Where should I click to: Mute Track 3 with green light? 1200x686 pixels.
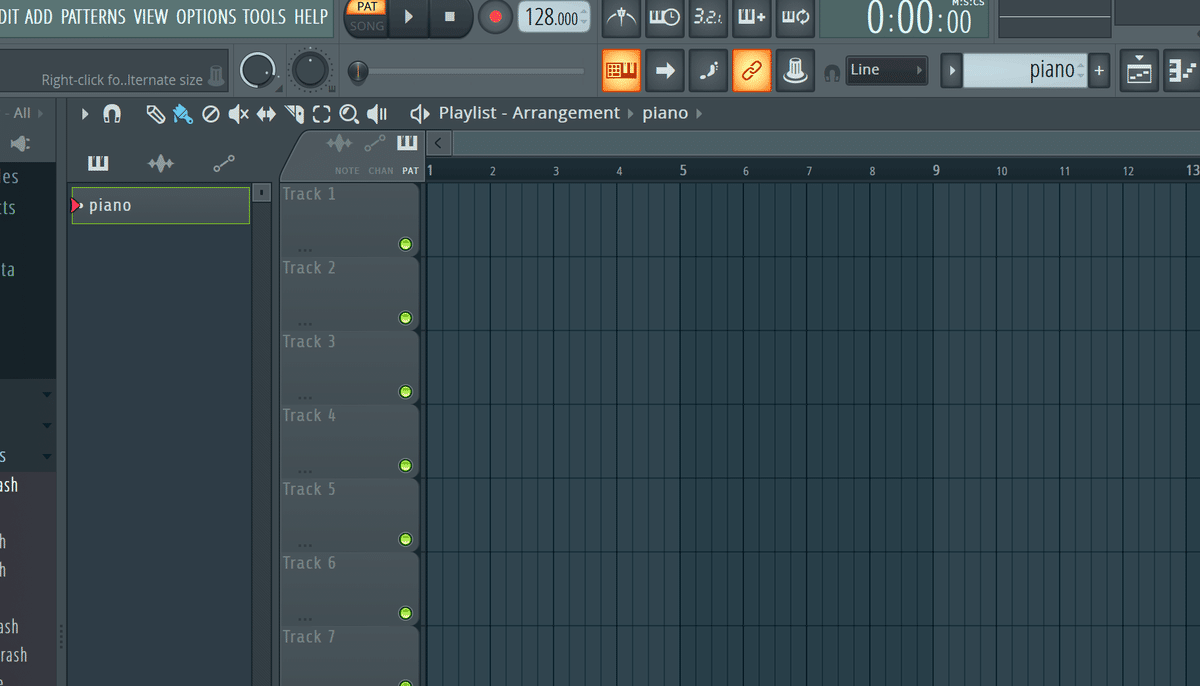pyautogui.click(x=405, y=392)
